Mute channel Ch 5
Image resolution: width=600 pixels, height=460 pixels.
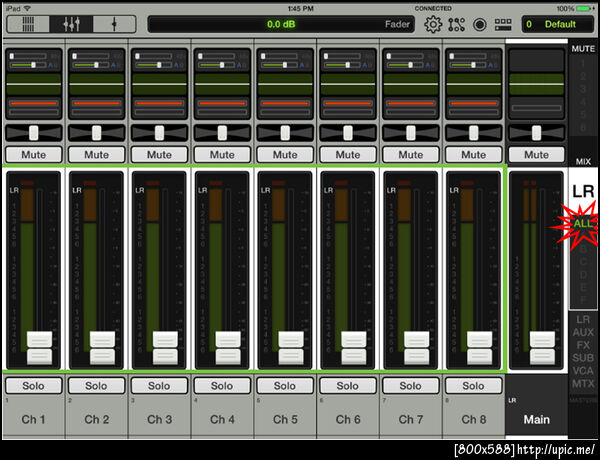click(285, 155)
